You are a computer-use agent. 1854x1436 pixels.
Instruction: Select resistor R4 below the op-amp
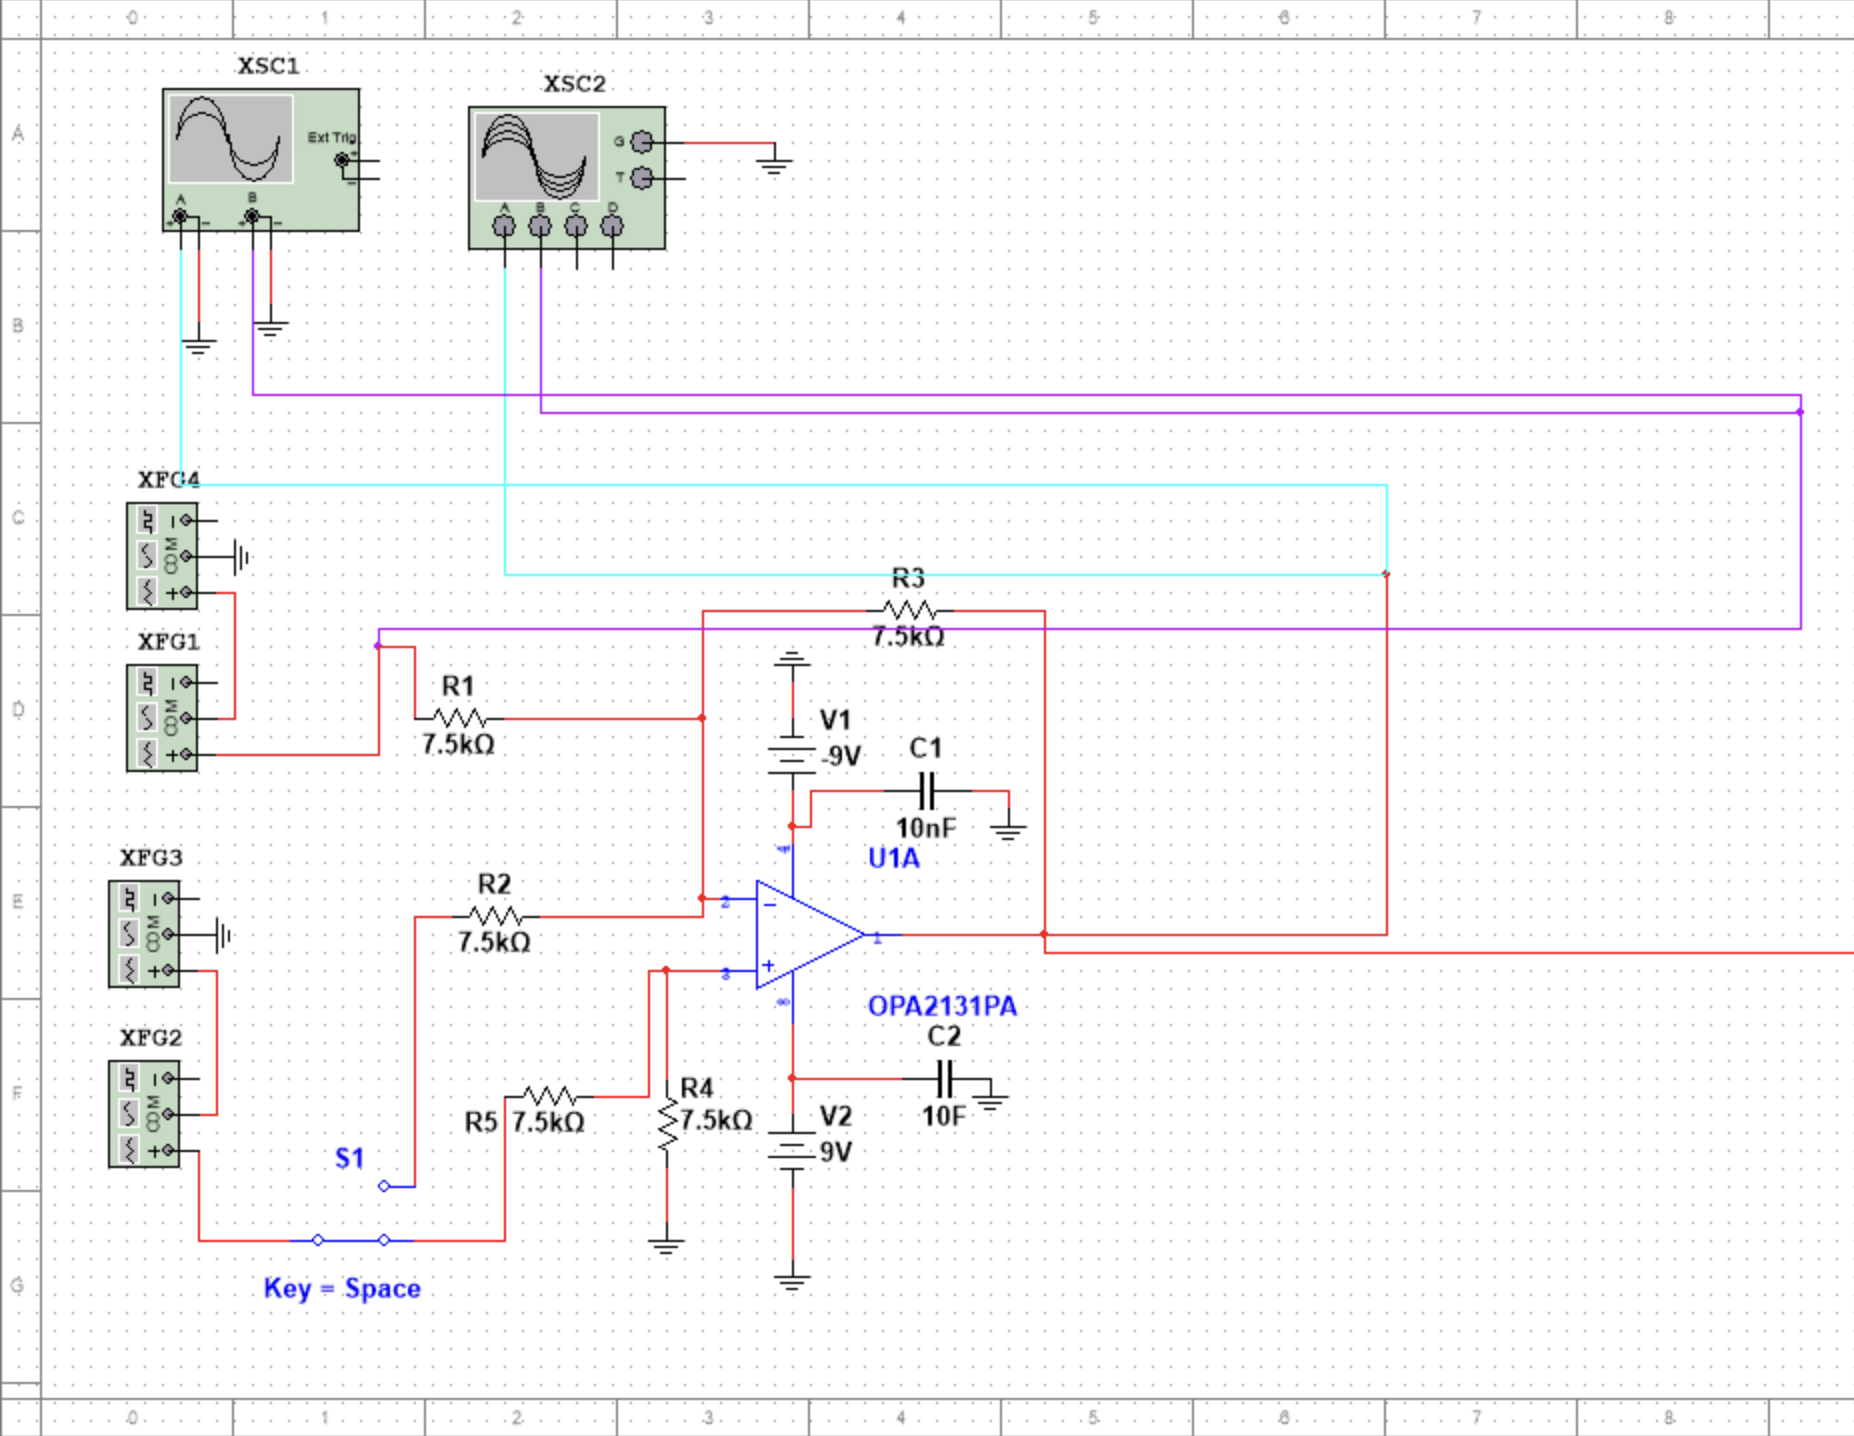coord(666,1124)
